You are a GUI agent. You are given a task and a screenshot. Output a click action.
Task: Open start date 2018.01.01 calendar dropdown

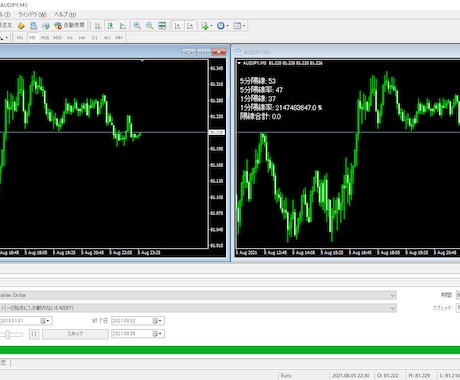coord(45,321)
